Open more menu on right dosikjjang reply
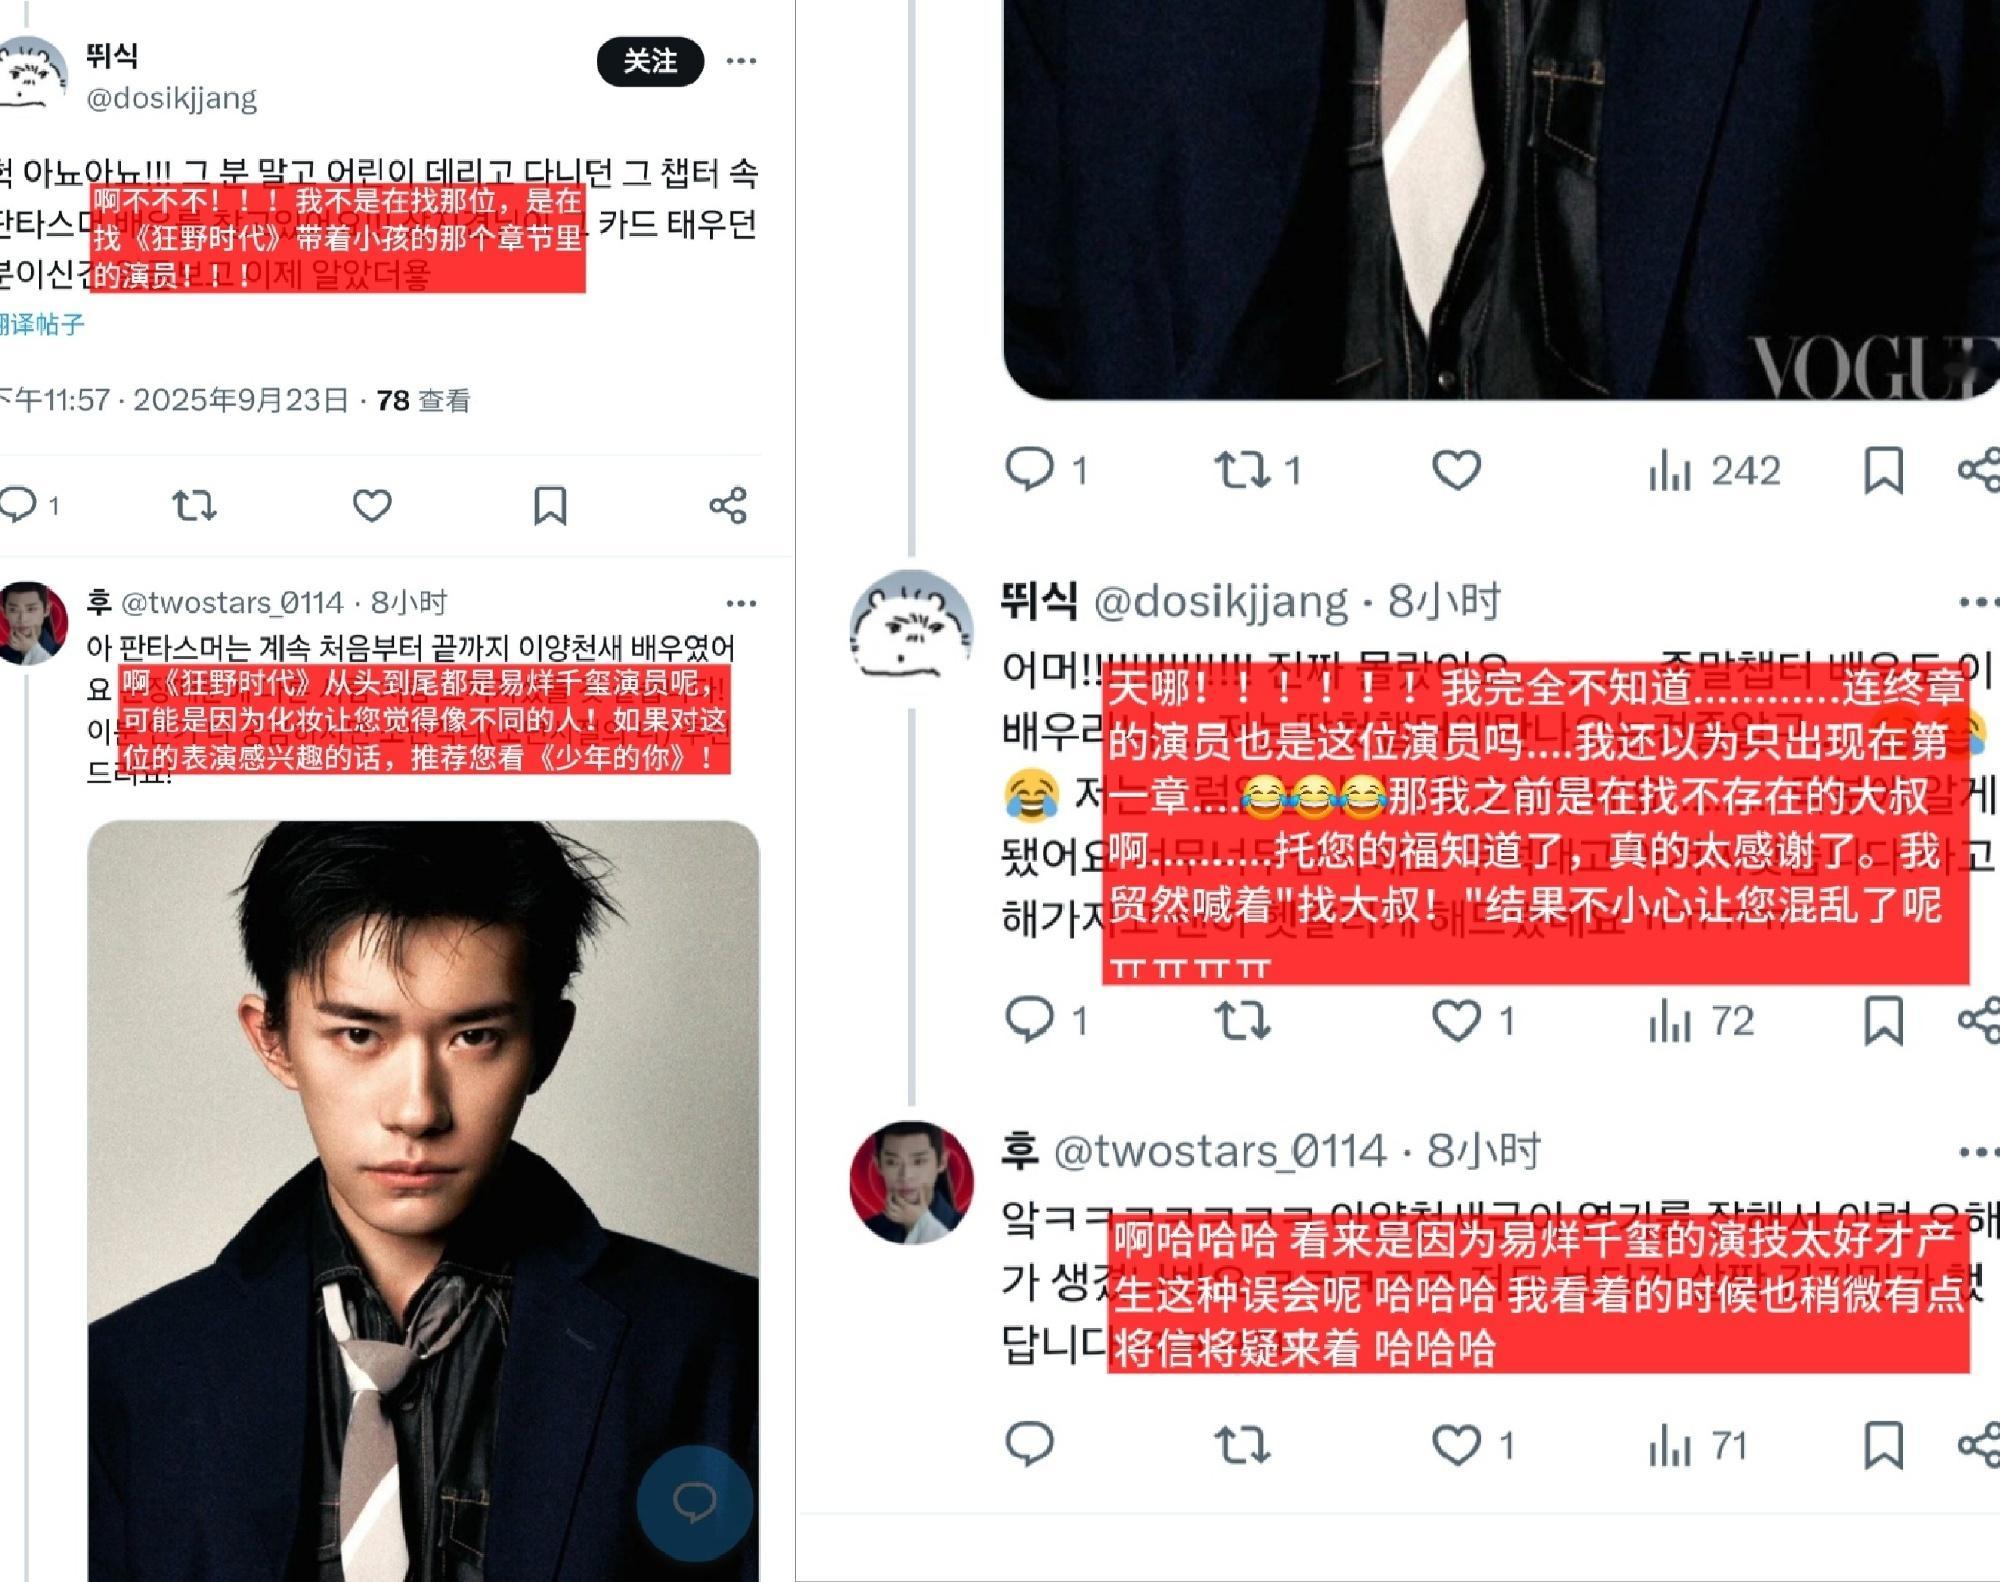The height and width of the screenshot is (1582, 2000). coord(1978,602)
